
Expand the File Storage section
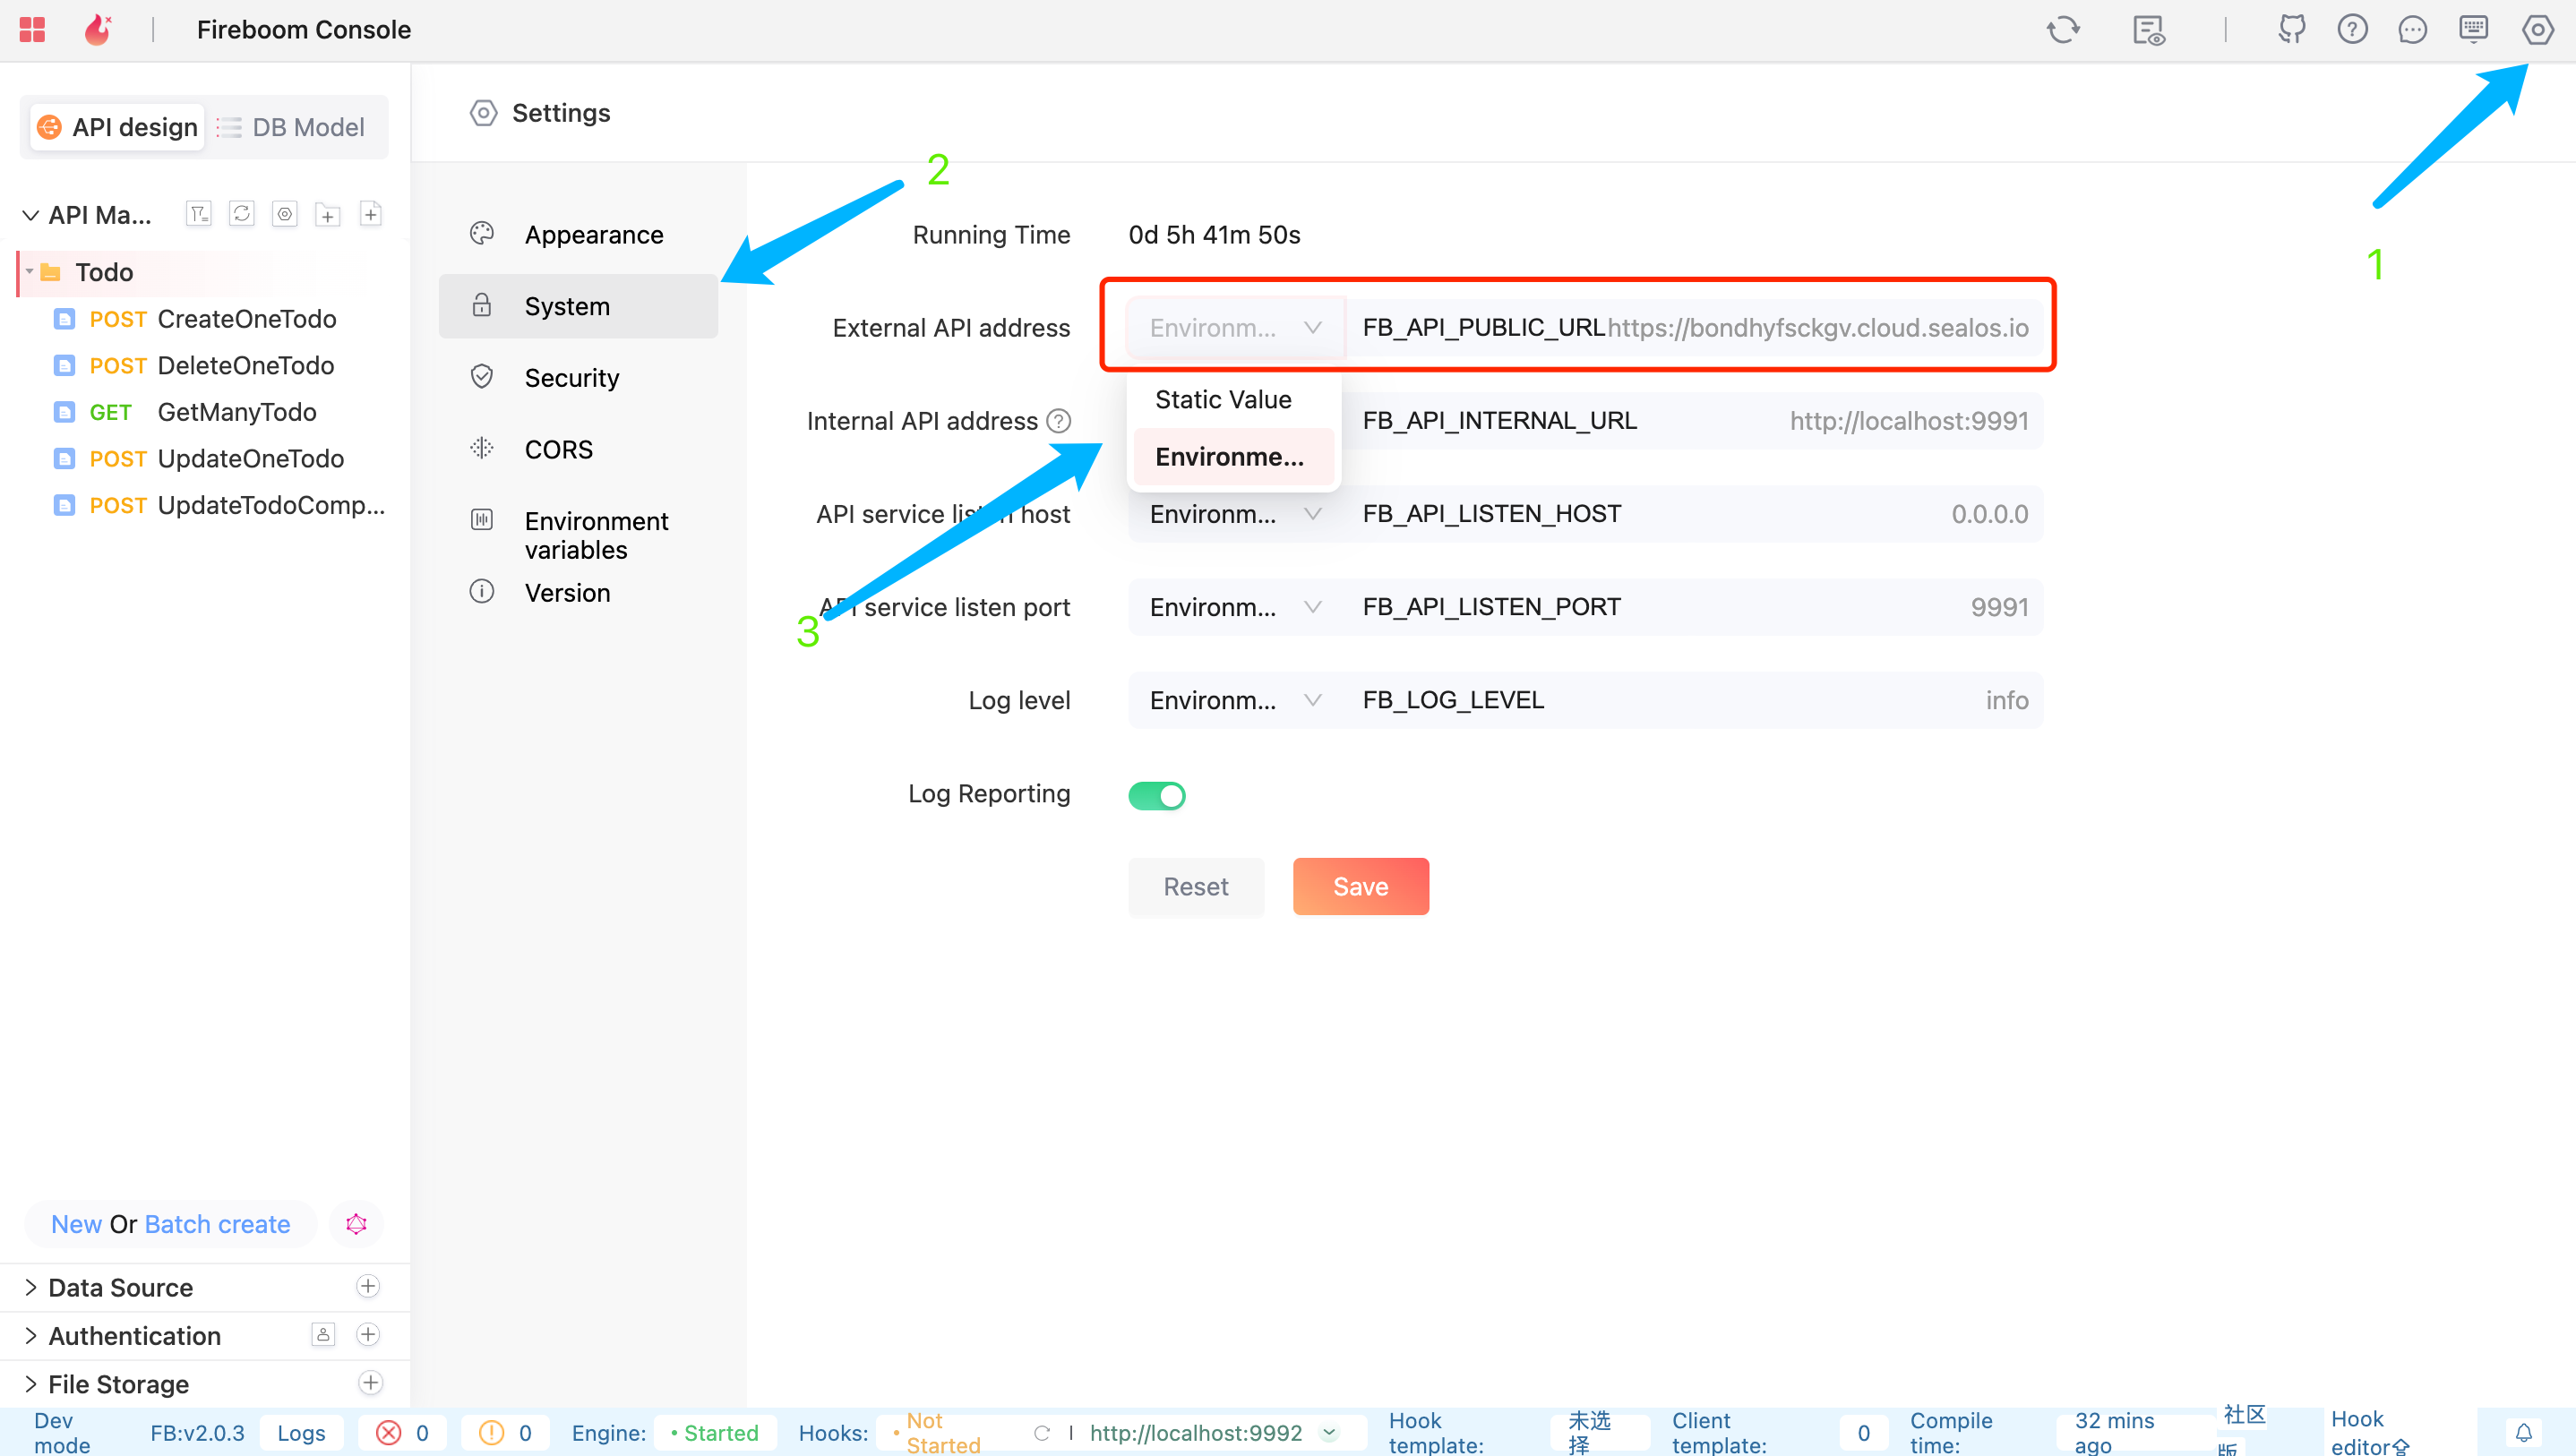(31, 1384)
